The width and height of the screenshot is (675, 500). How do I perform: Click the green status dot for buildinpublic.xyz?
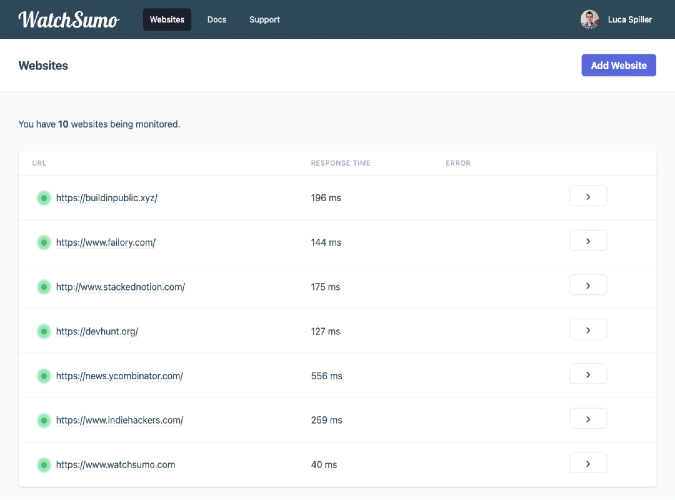43,198
